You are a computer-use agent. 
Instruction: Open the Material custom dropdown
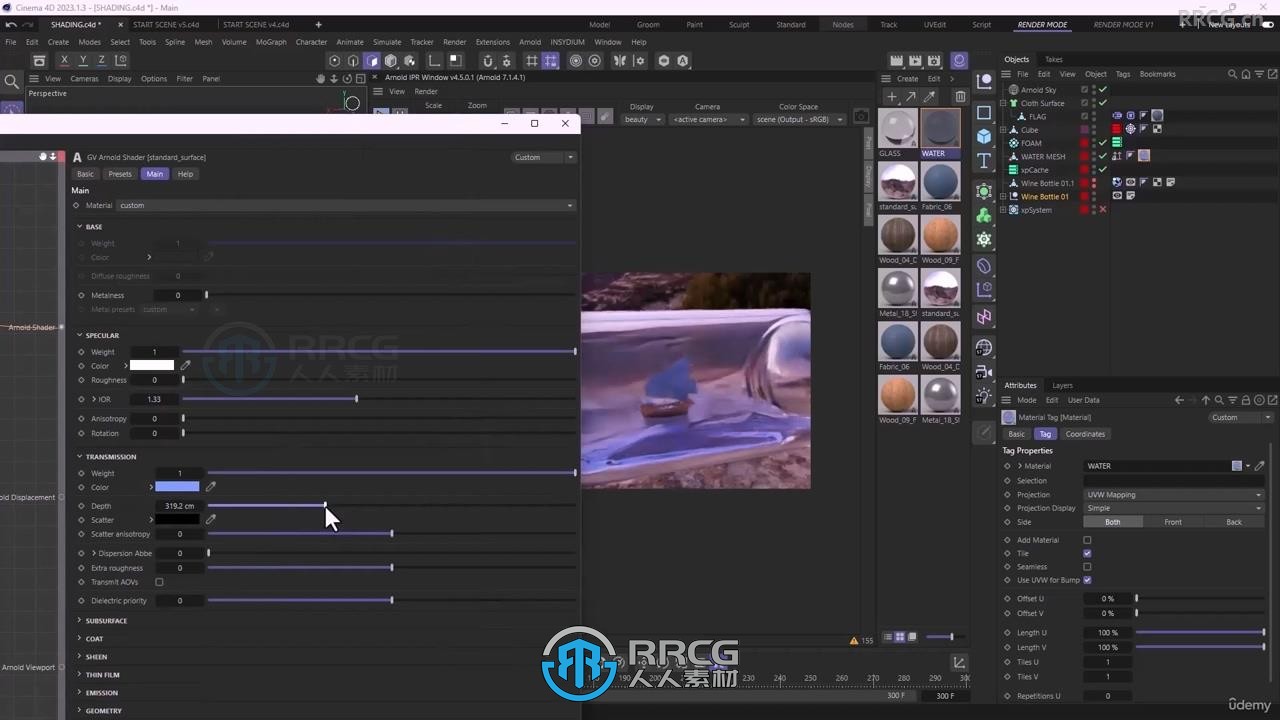pos(346,205)
